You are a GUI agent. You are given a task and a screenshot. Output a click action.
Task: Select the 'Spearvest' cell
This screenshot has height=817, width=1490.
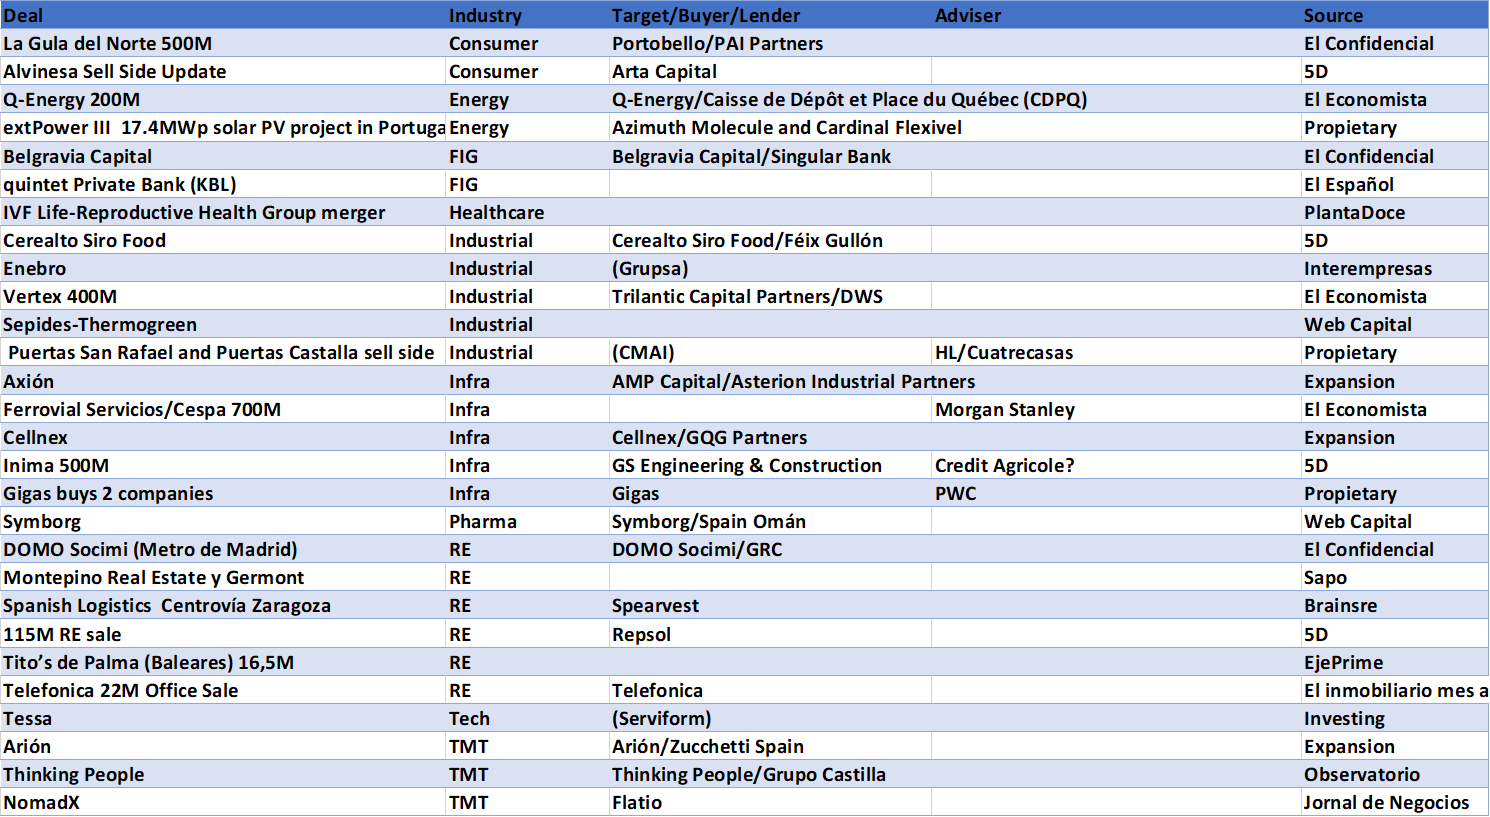(x=770, y=605)
